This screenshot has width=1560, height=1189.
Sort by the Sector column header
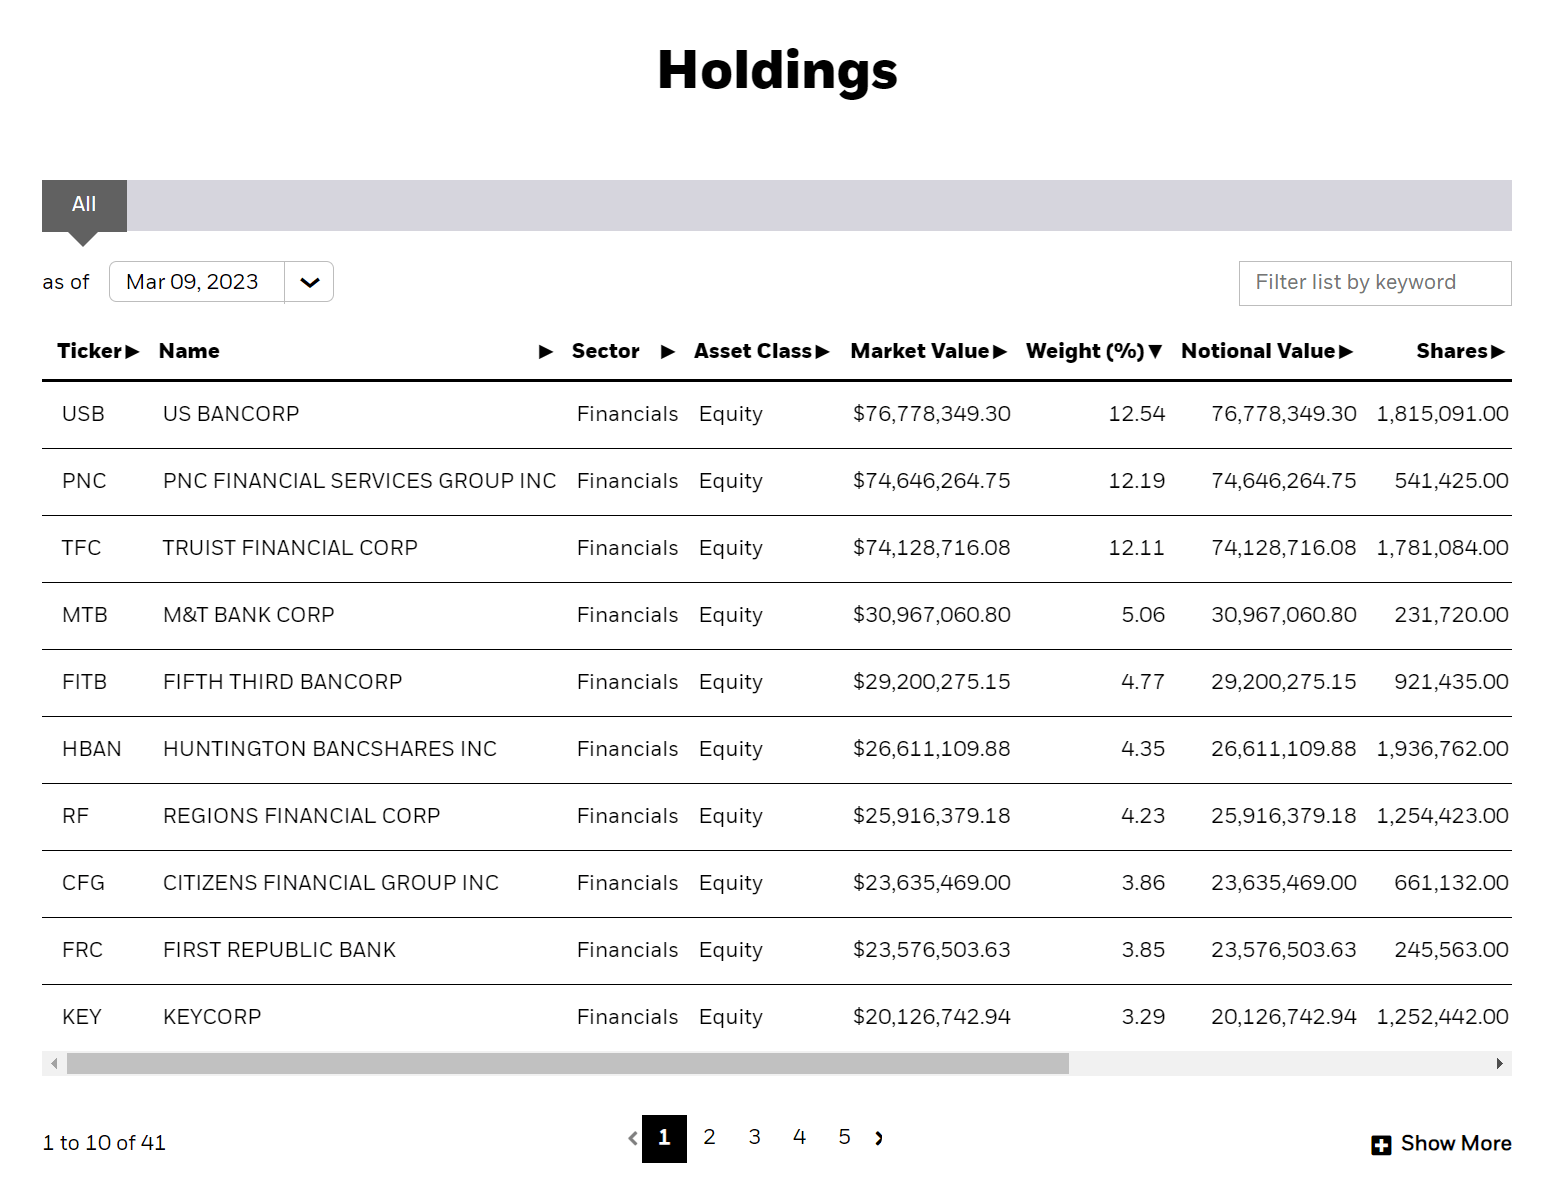[623, 351]
